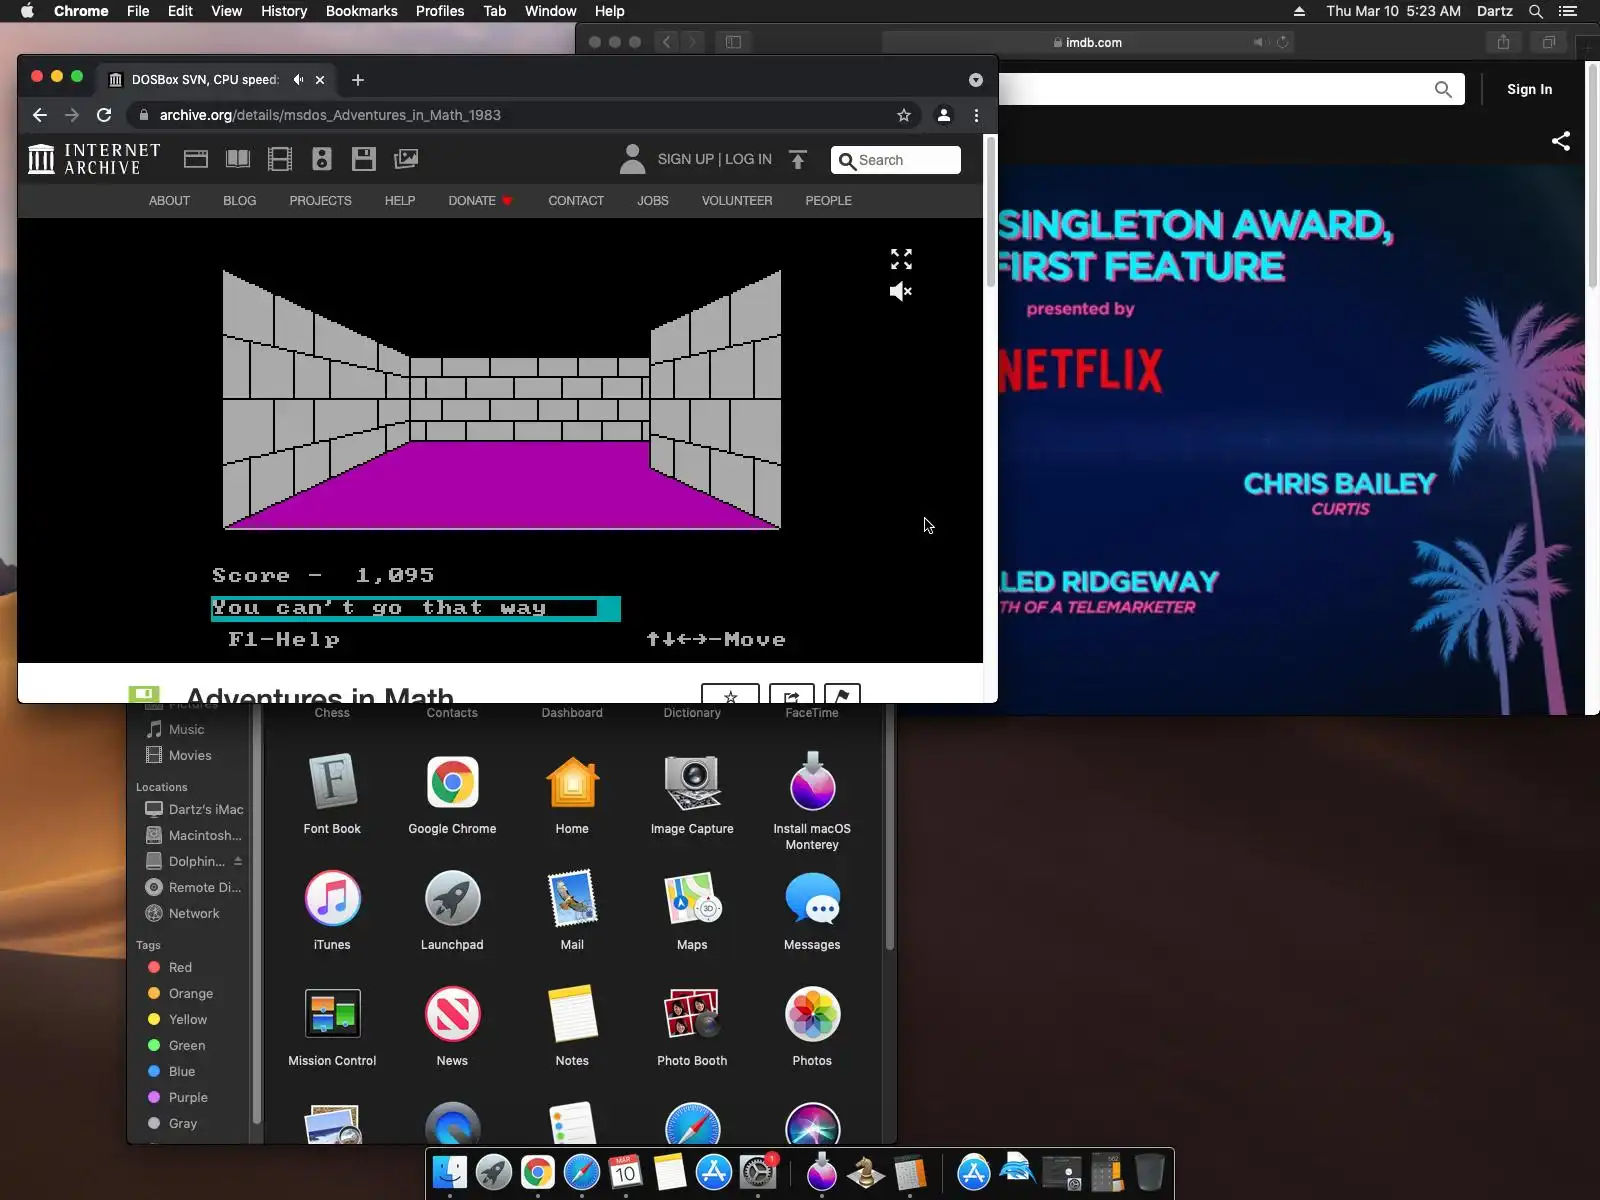Open Trash from the Dock

point(1150,1172)
